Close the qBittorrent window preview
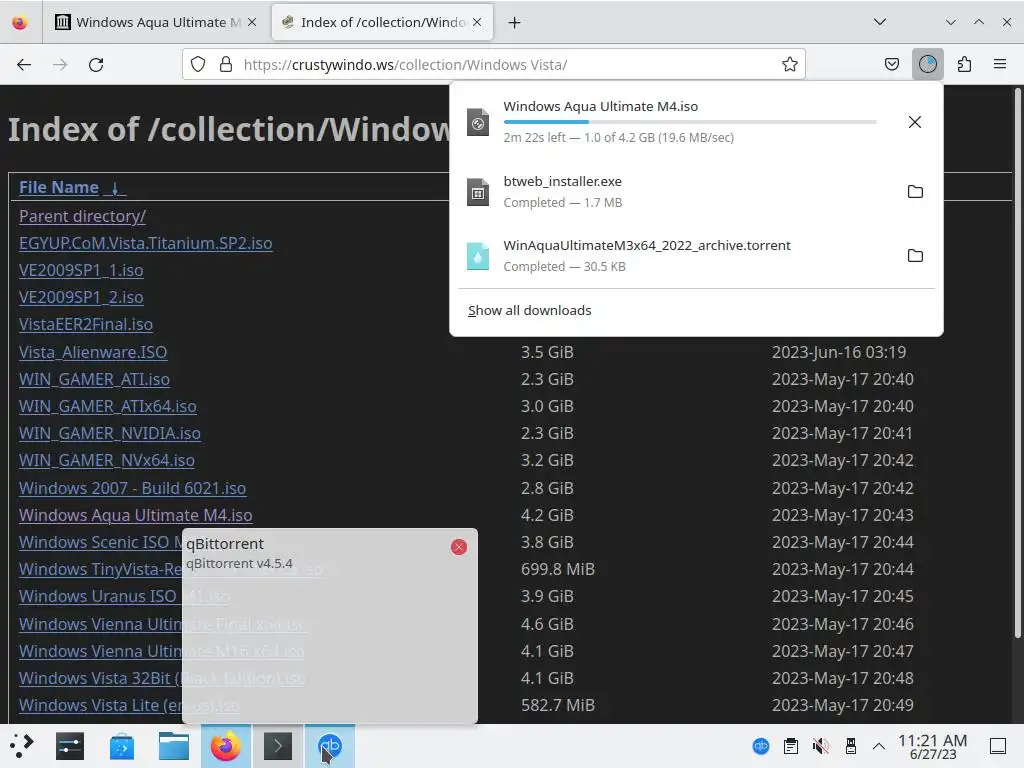Viewport: 1024px width, 768px height. point(458,547)
